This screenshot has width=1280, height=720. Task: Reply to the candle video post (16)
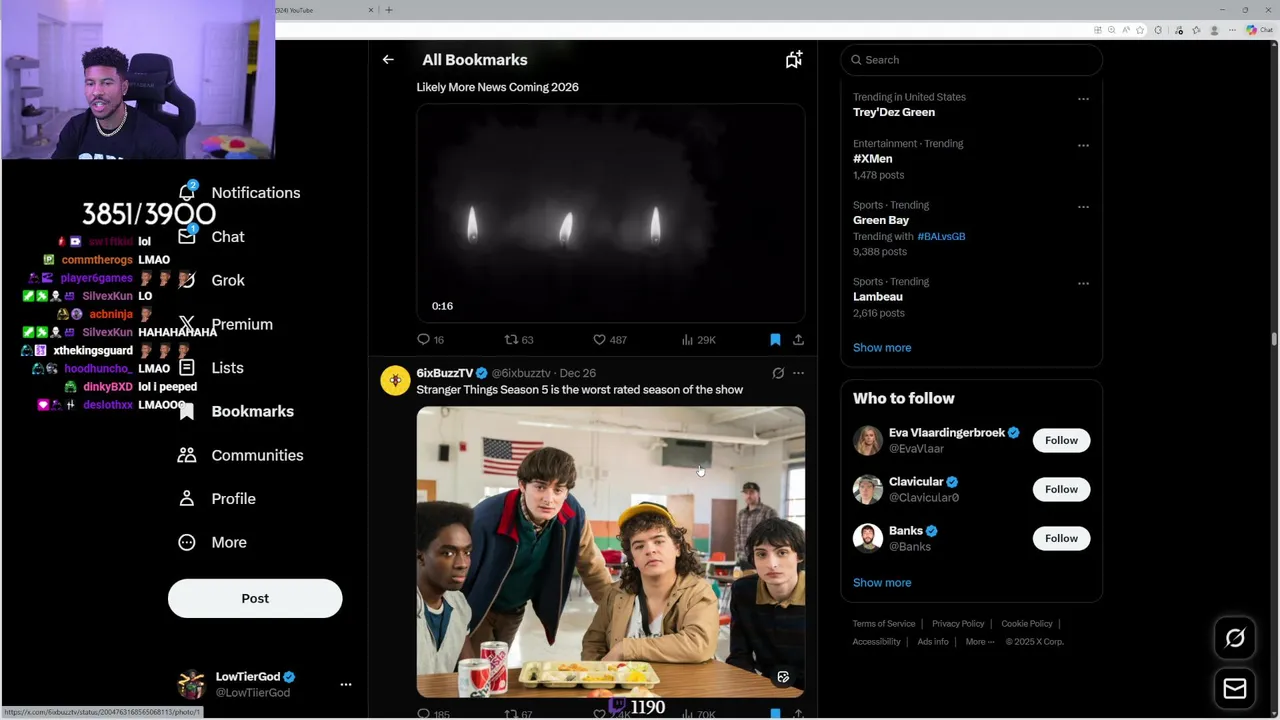tap(431, 340)
